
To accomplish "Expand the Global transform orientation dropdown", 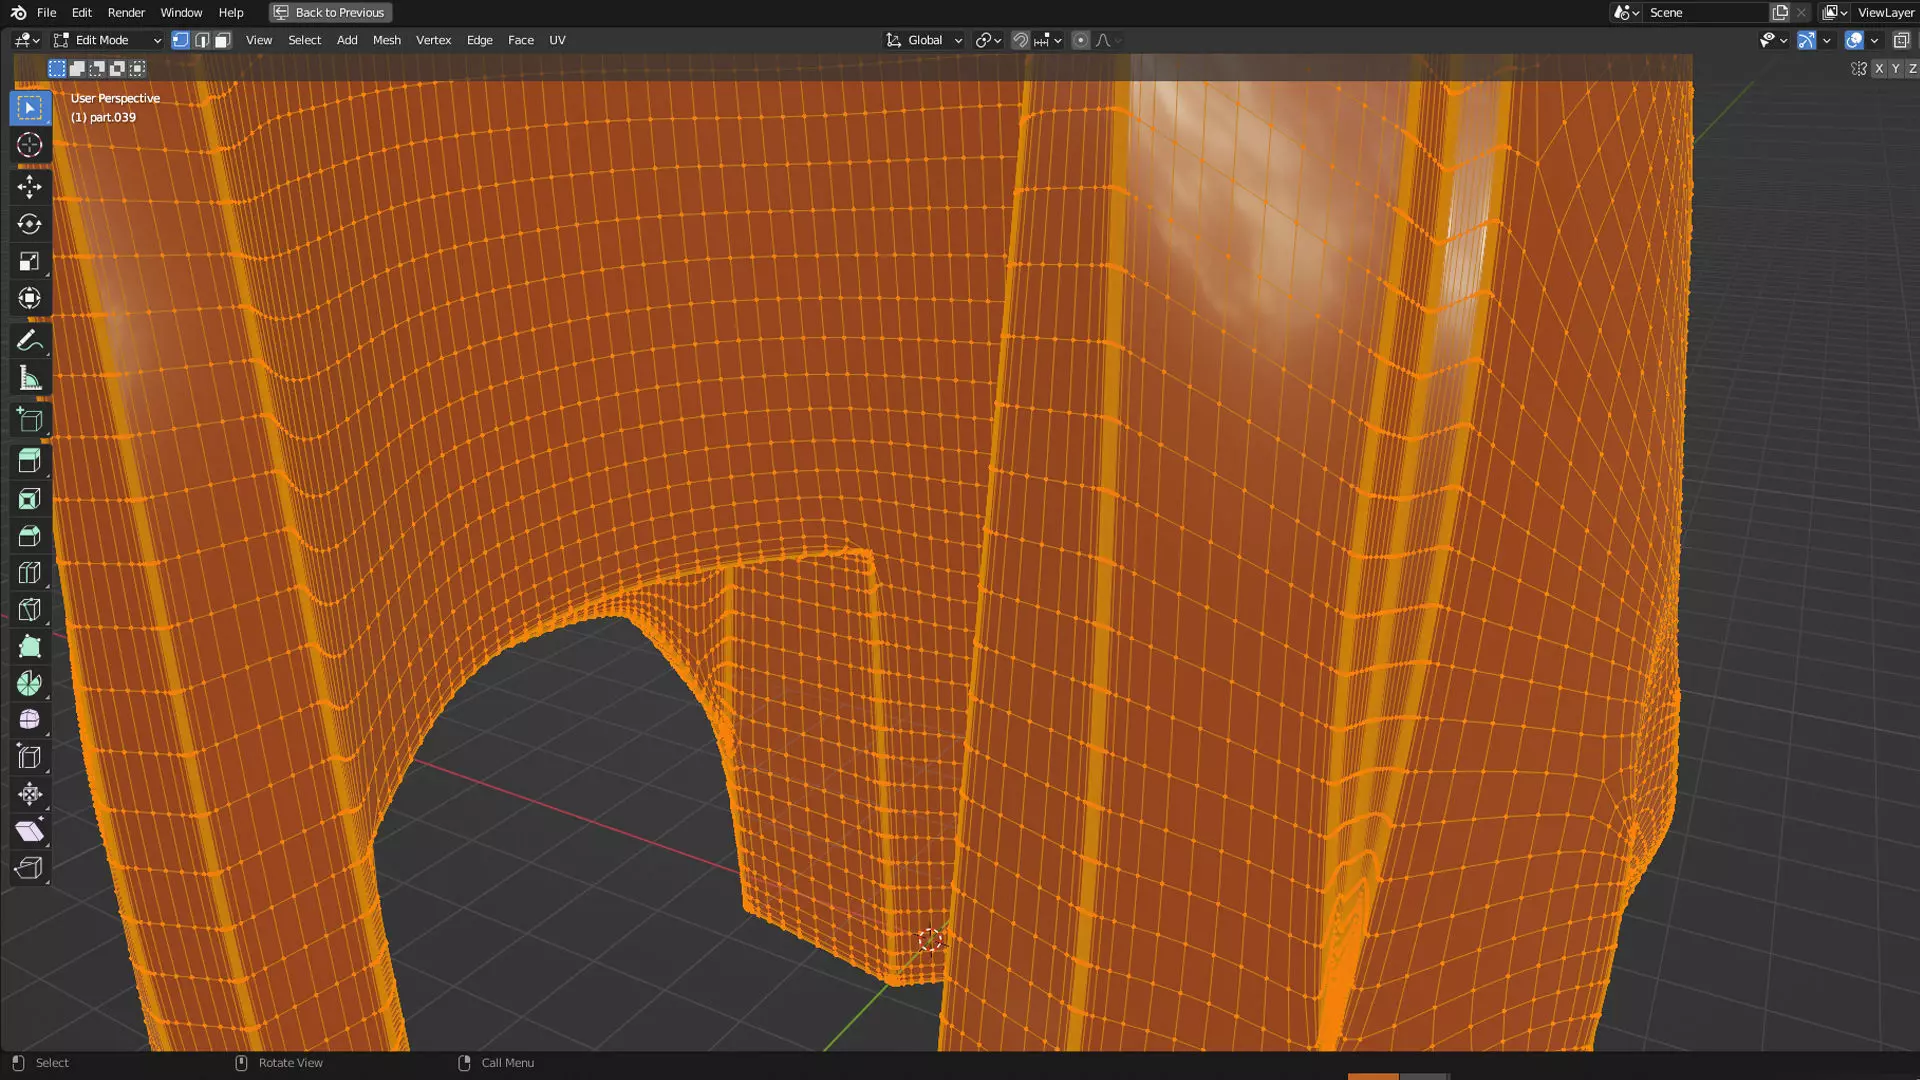I will coord(925,40).
